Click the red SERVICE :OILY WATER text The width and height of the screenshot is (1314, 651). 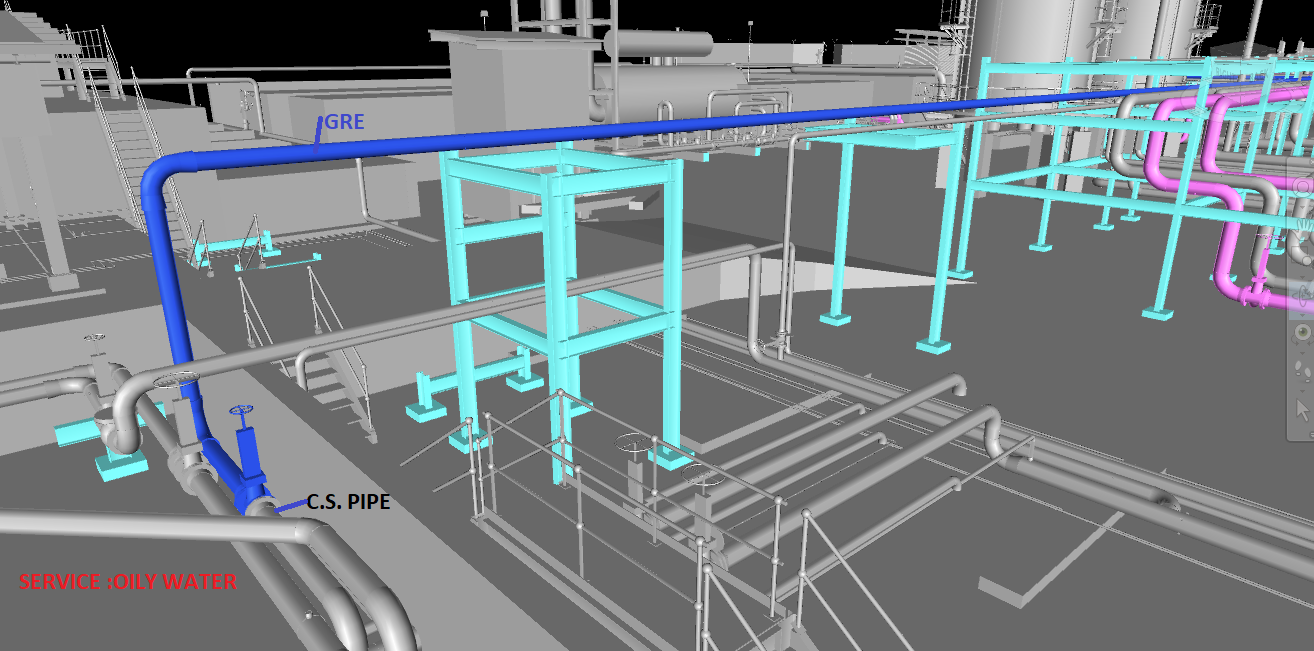(128, 581)
